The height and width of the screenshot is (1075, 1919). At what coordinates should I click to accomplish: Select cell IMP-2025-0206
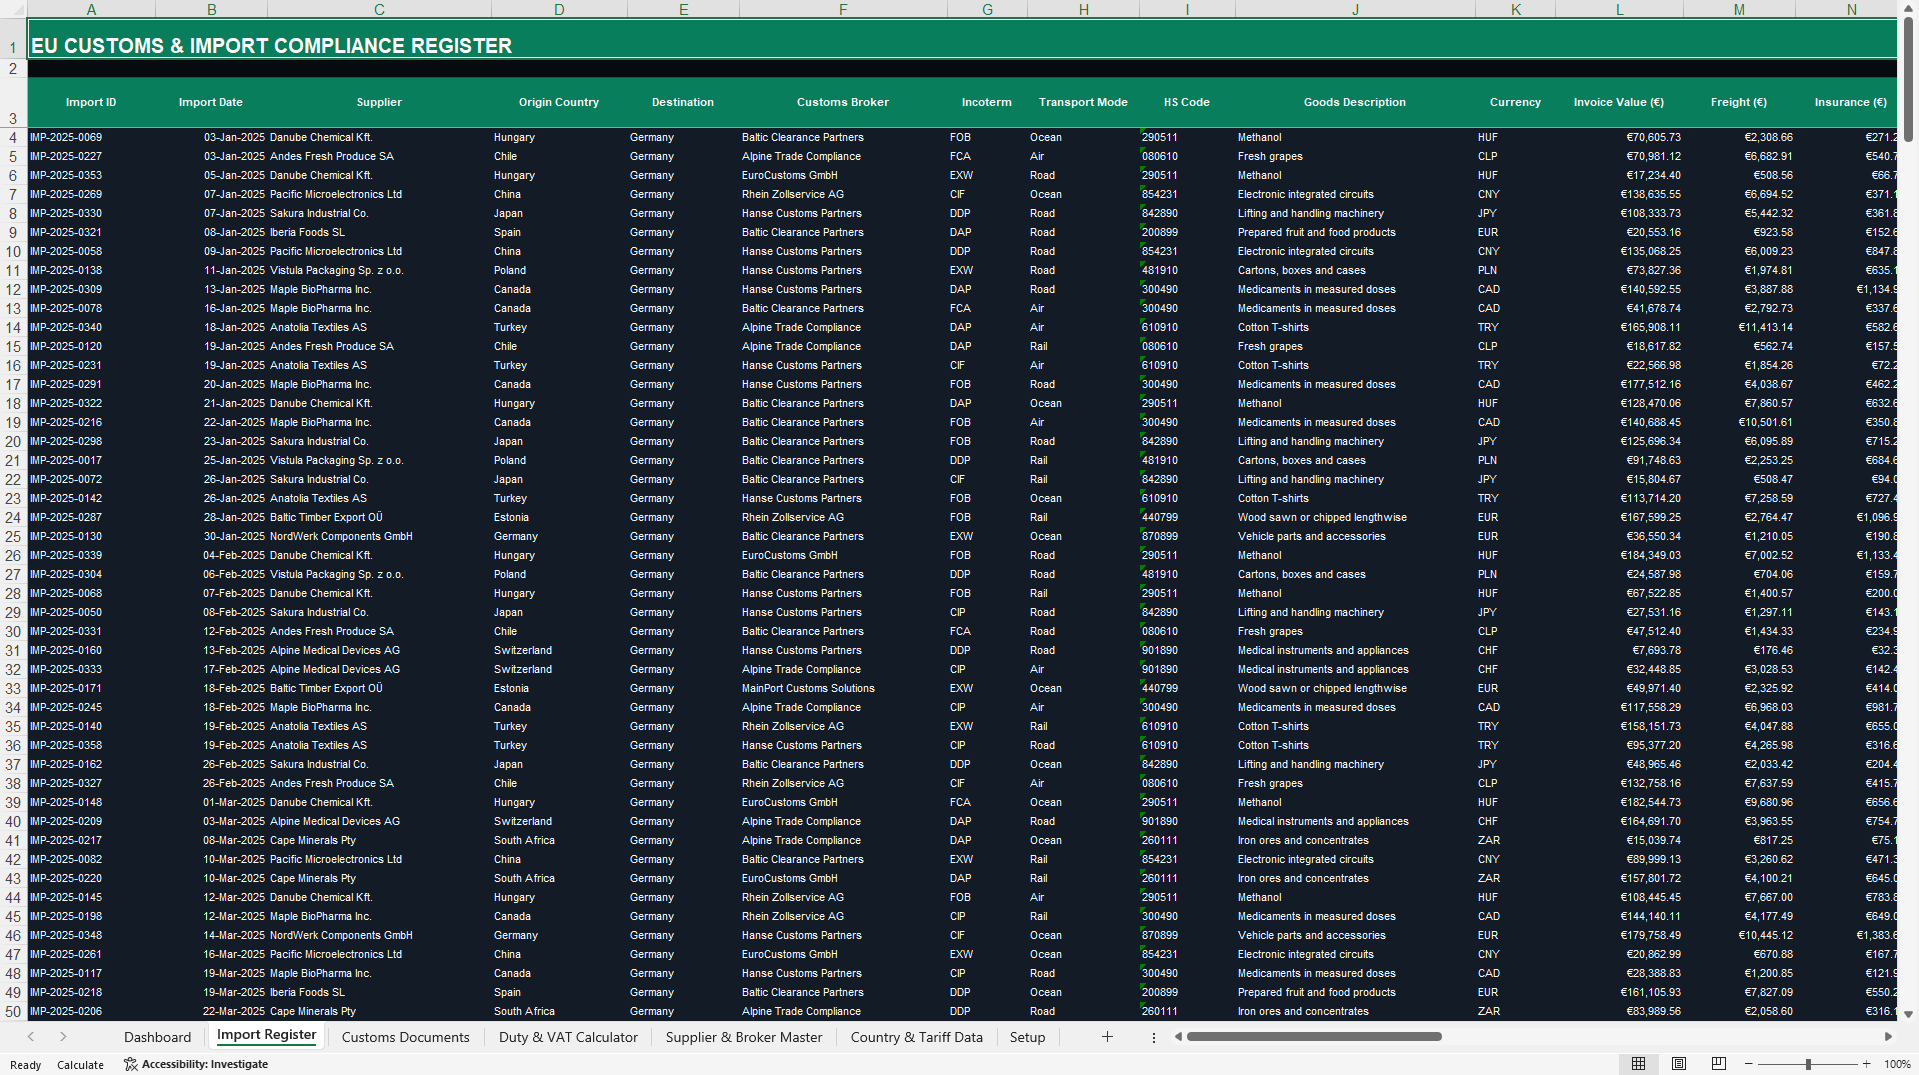(91, 1012)
